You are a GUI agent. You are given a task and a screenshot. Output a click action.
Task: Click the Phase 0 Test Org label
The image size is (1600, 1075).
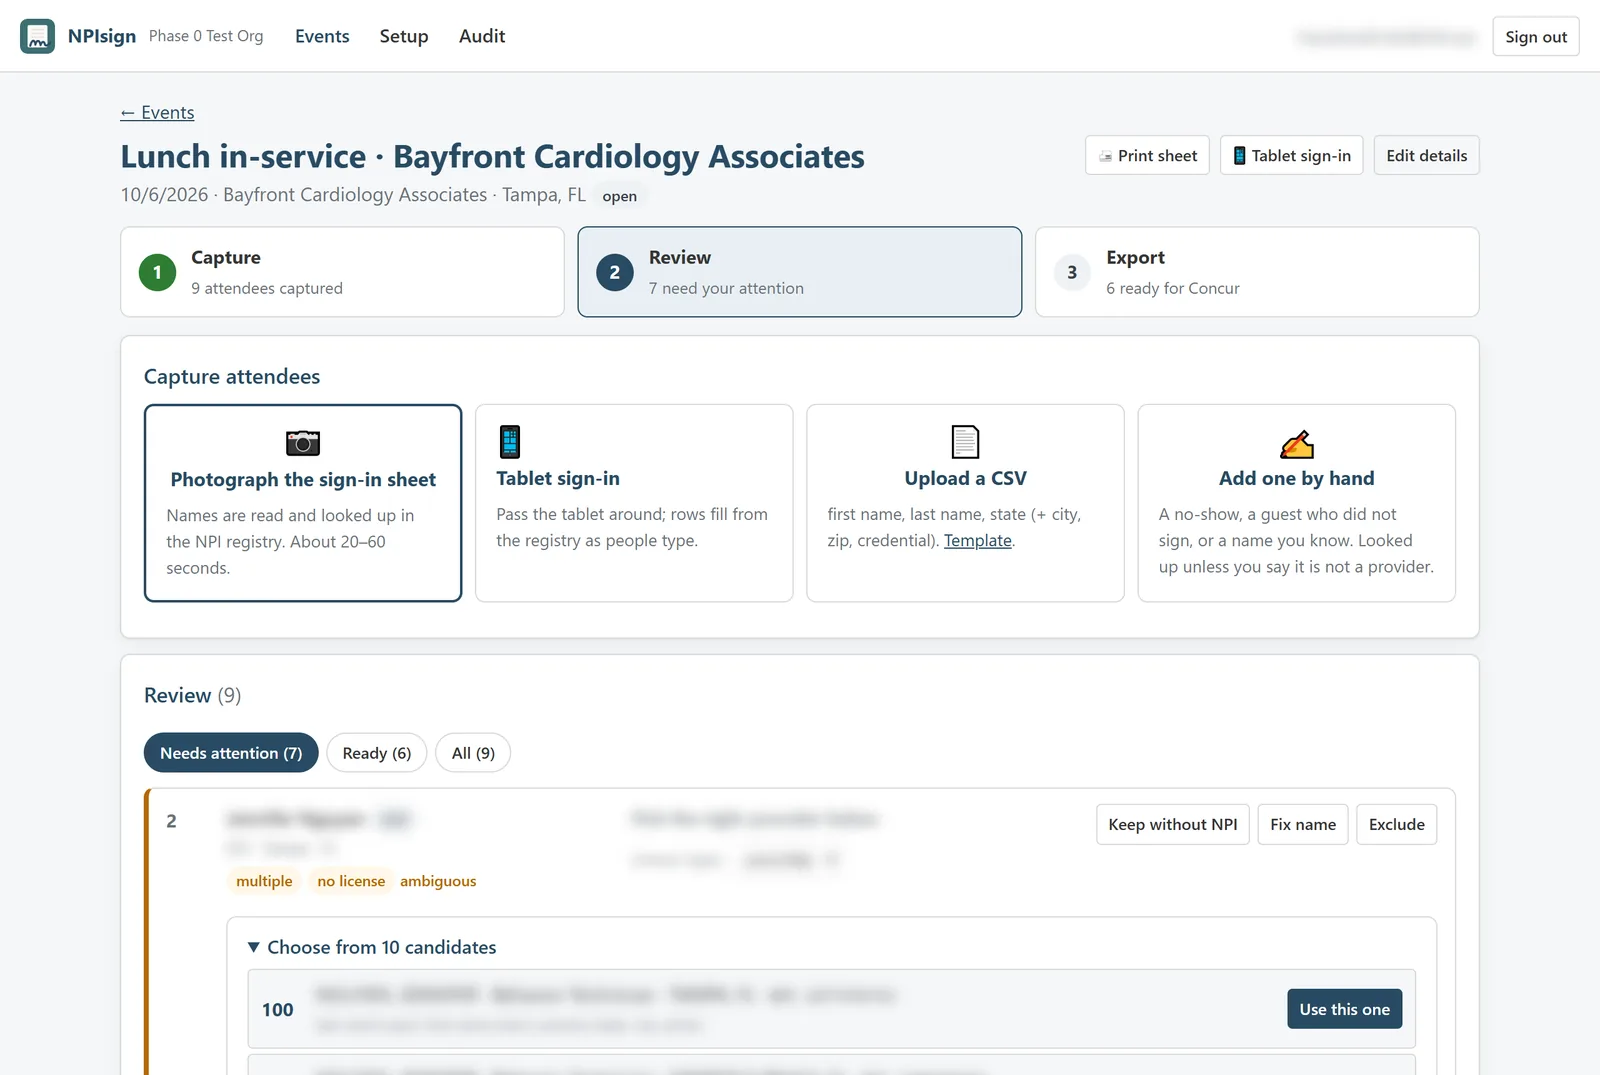tap(206, 36)
